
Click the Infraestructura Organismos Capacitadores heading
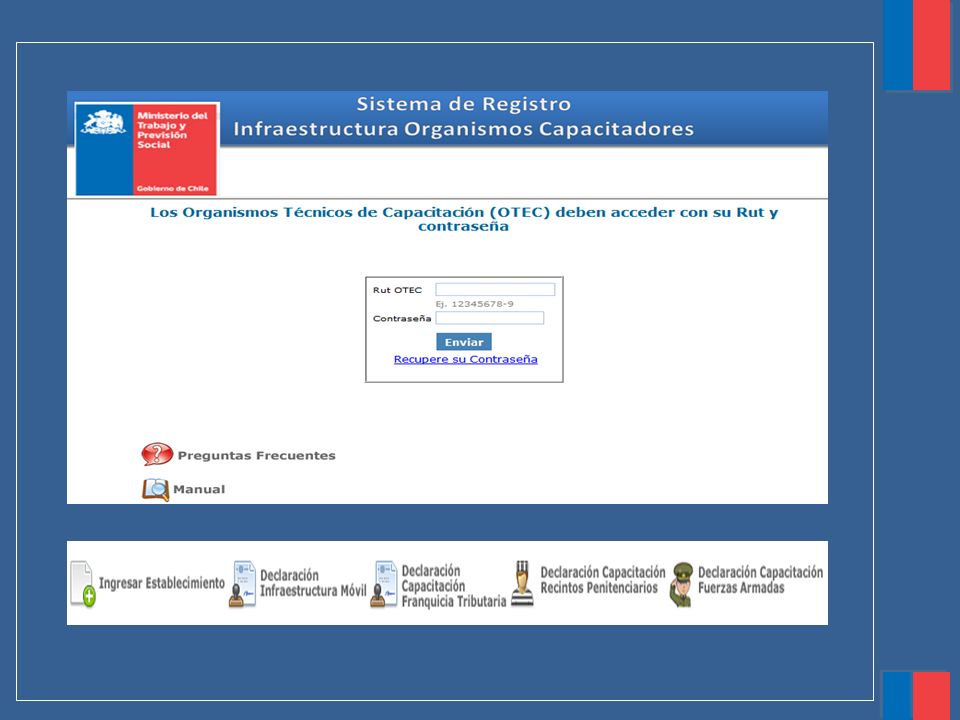463,129
